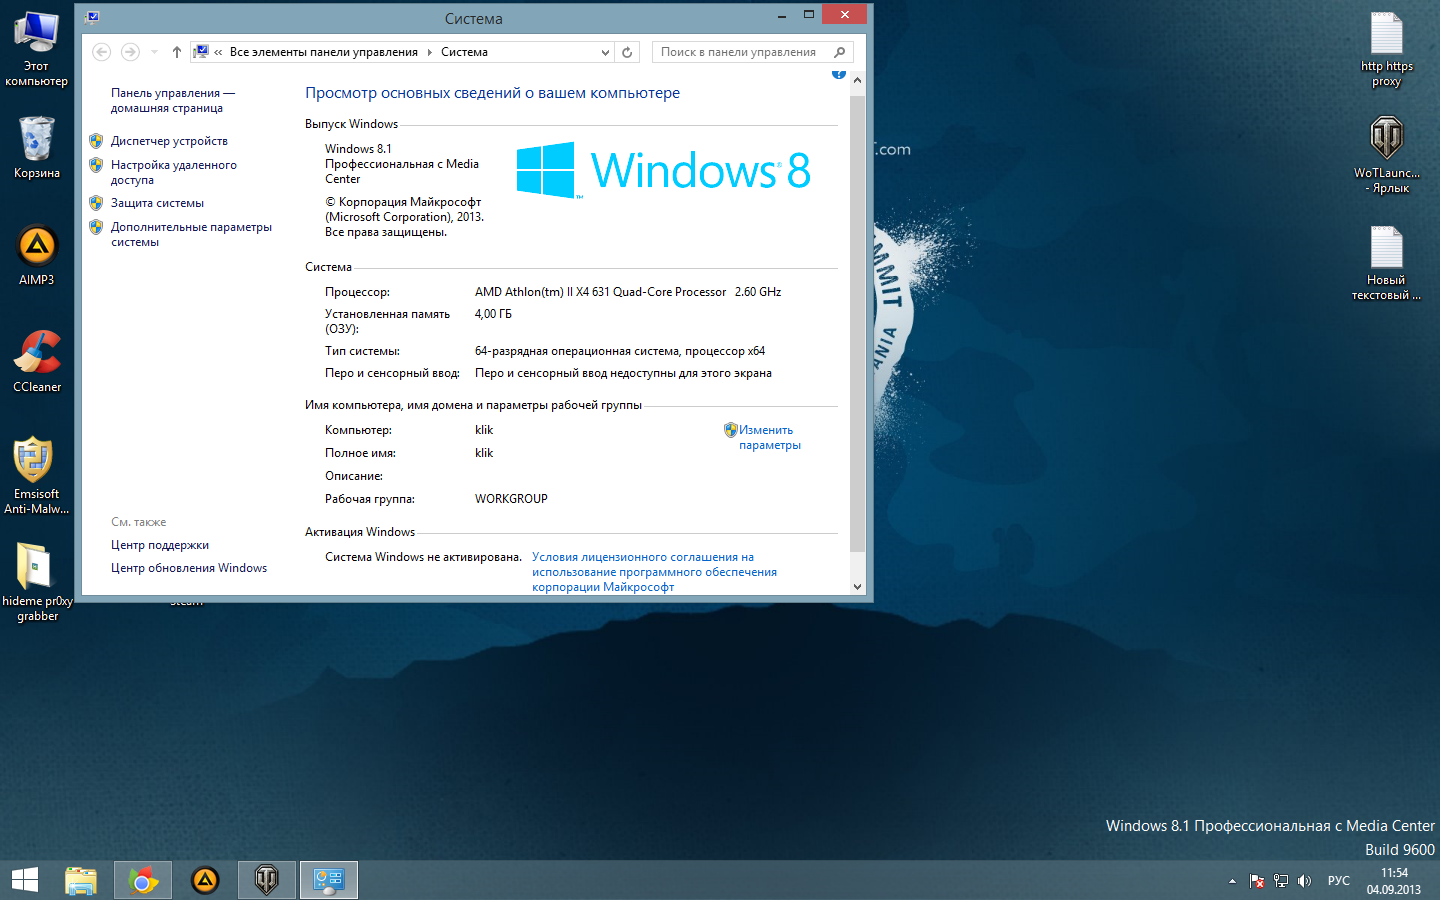Click Все элементы панели управления breadcrumb

(x=324, y=52)
